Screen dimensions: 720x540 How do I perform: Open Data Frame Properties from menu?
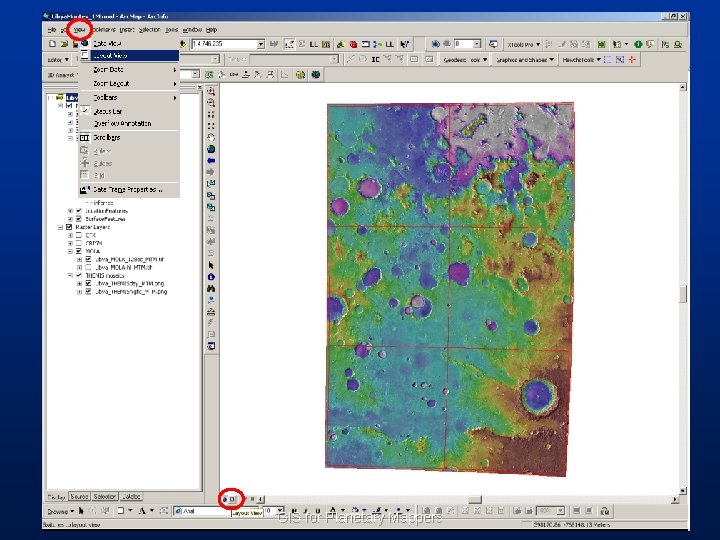[x=126, y=188]
